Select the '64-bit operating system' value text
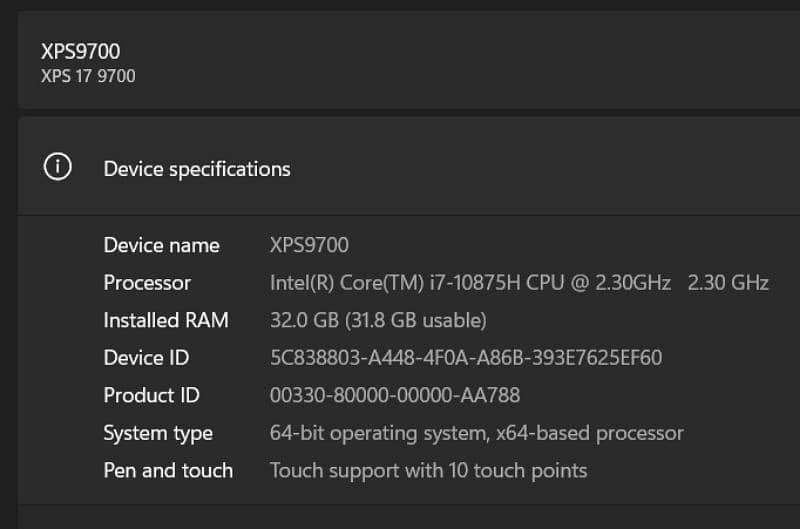Image resolution: width=800 pixels, height=529 pixels. (x=381, y=433)
